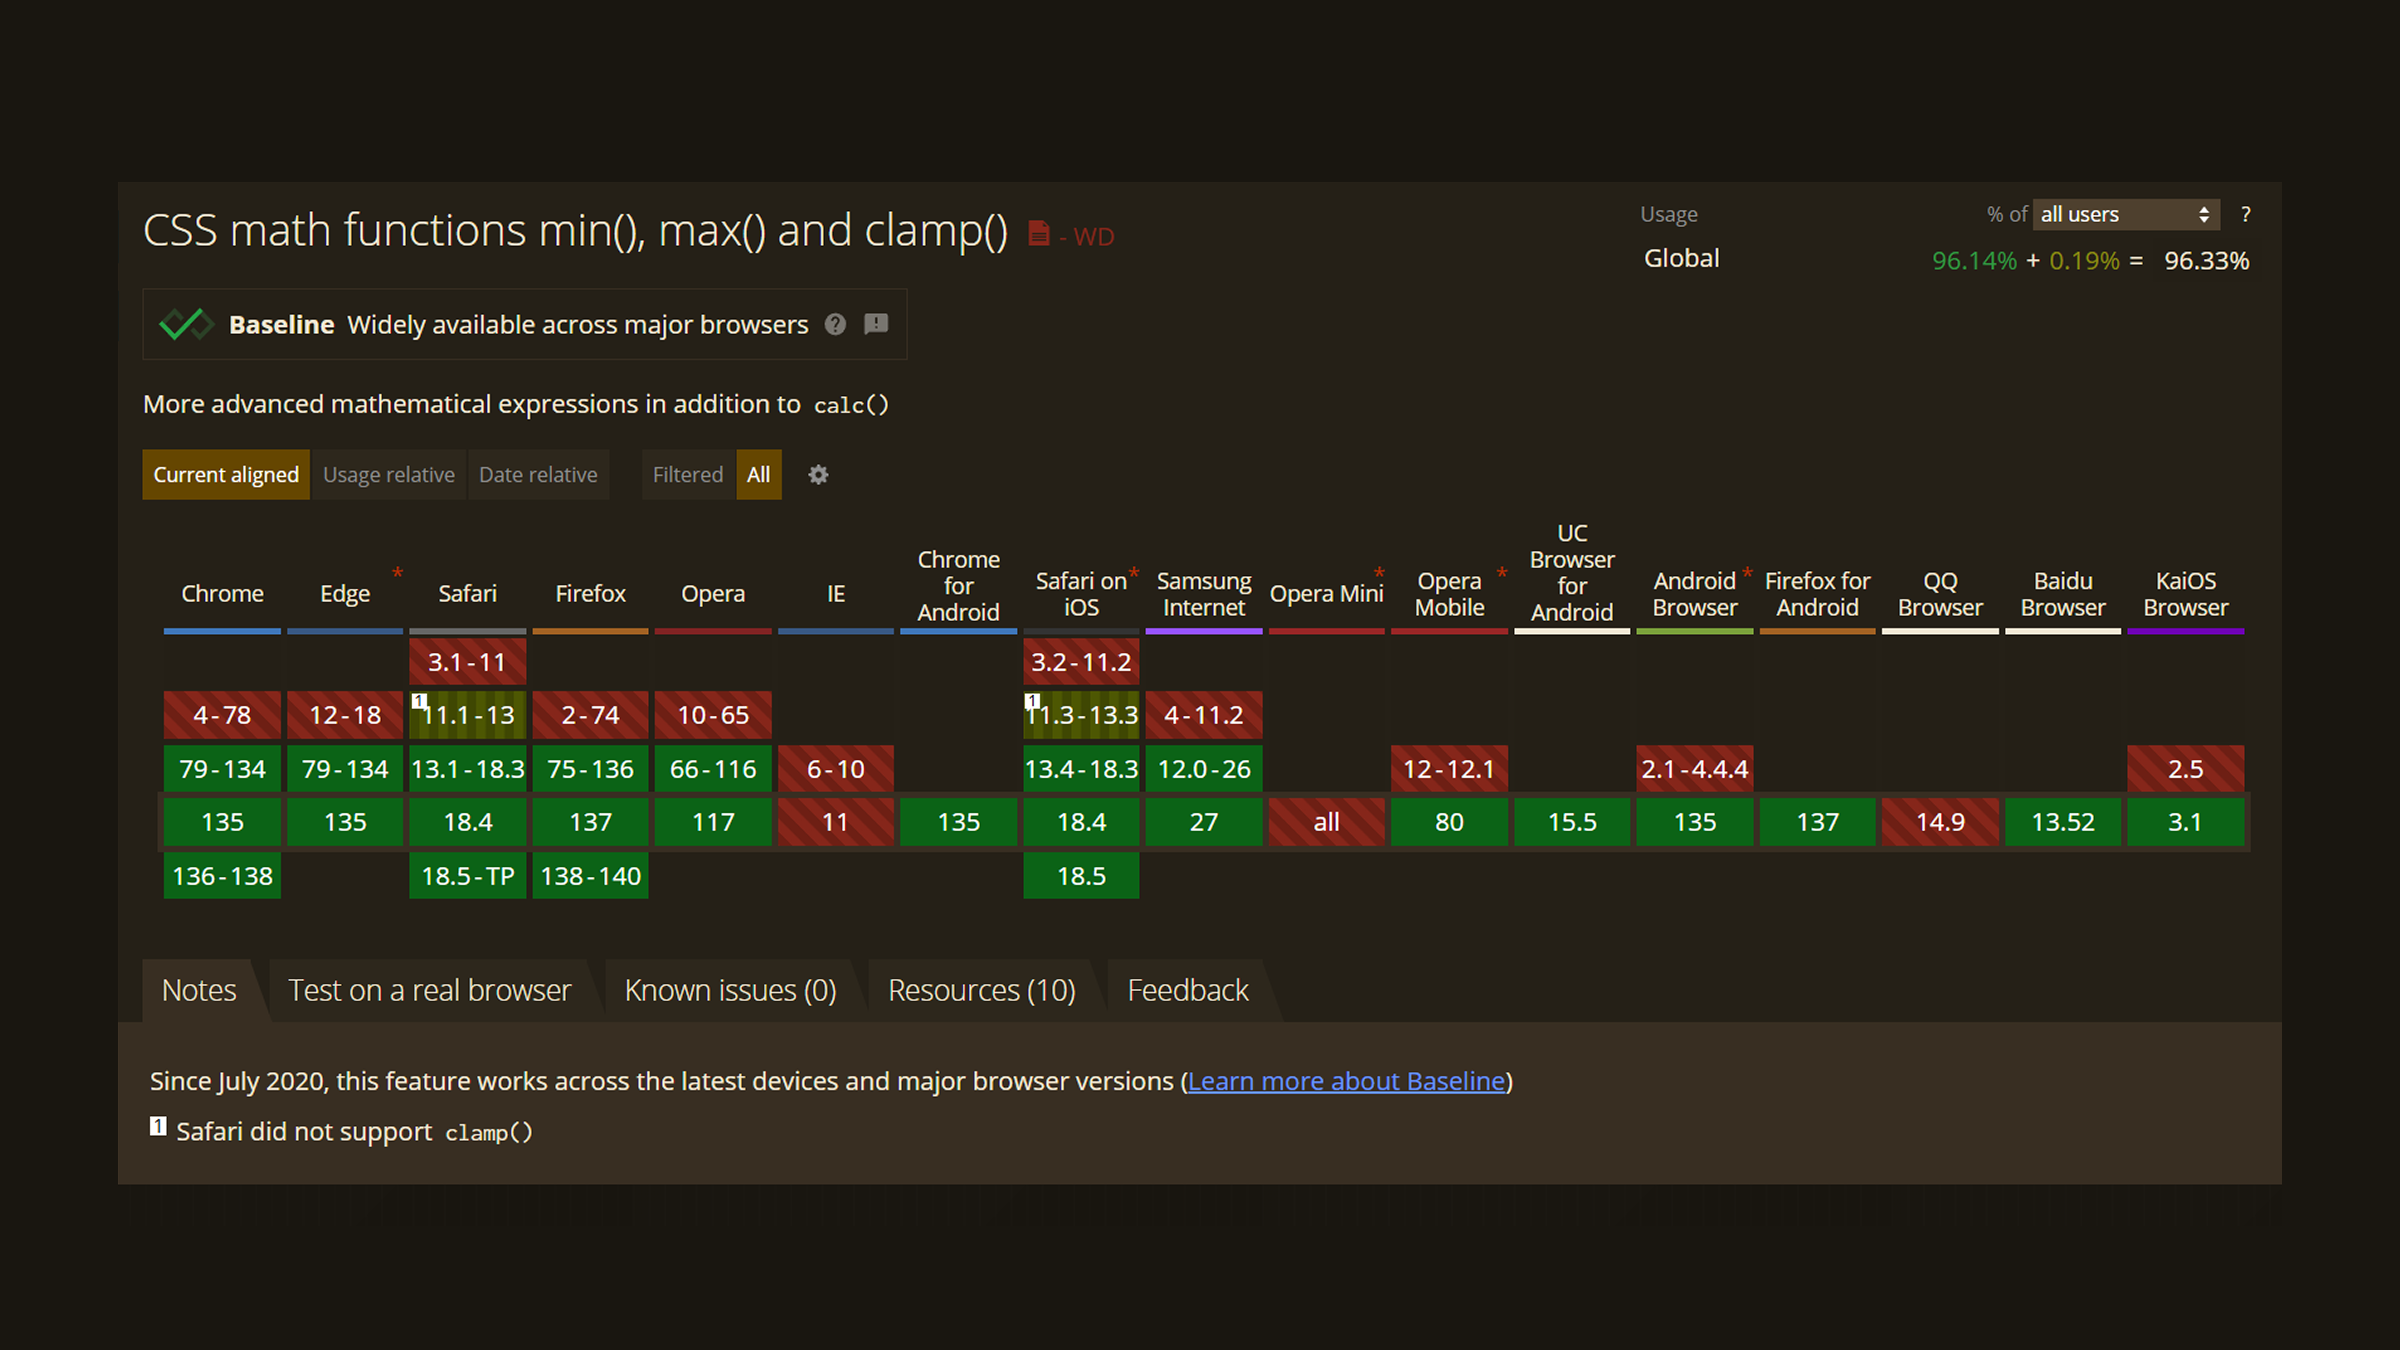Click the Chrome 136-138 cell
This screenshot has width=2400, height=1350.
tap(222, 876)
